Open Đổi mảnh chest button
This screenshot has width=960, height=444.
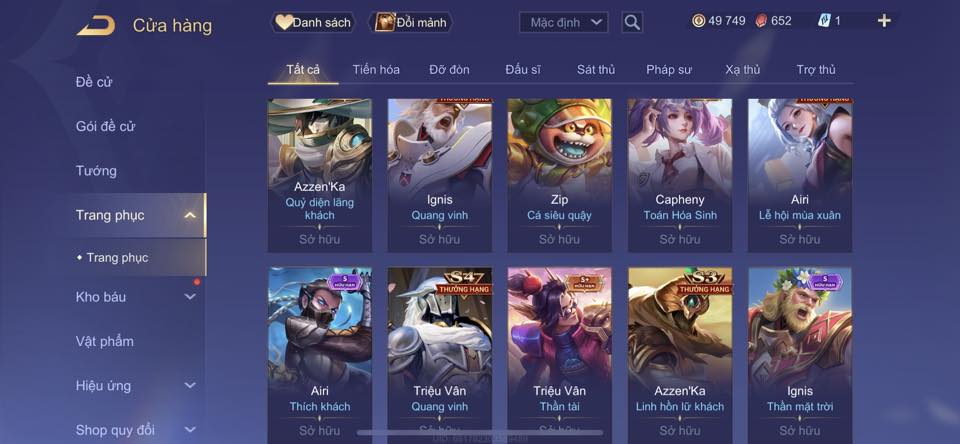pos(410,23)
